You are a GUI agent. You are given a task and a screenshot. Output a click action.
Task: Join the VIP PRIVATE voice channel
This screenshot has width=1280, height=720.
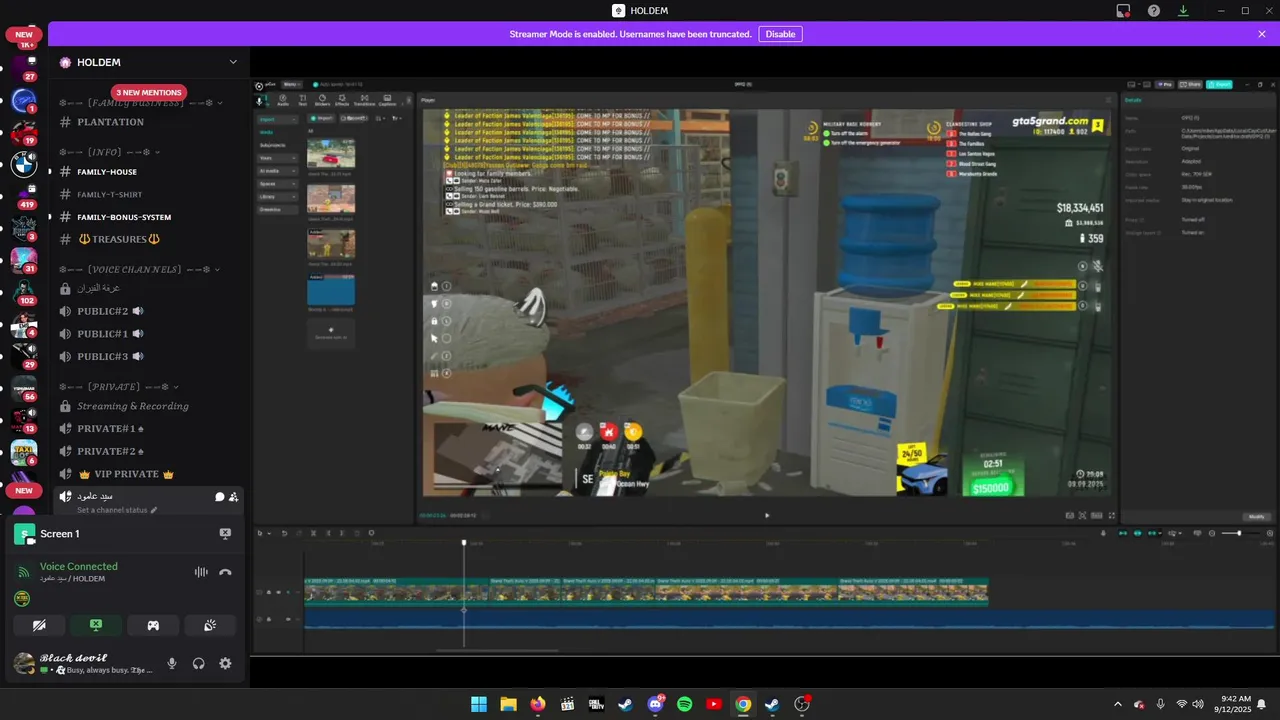[x=146, y=474]
